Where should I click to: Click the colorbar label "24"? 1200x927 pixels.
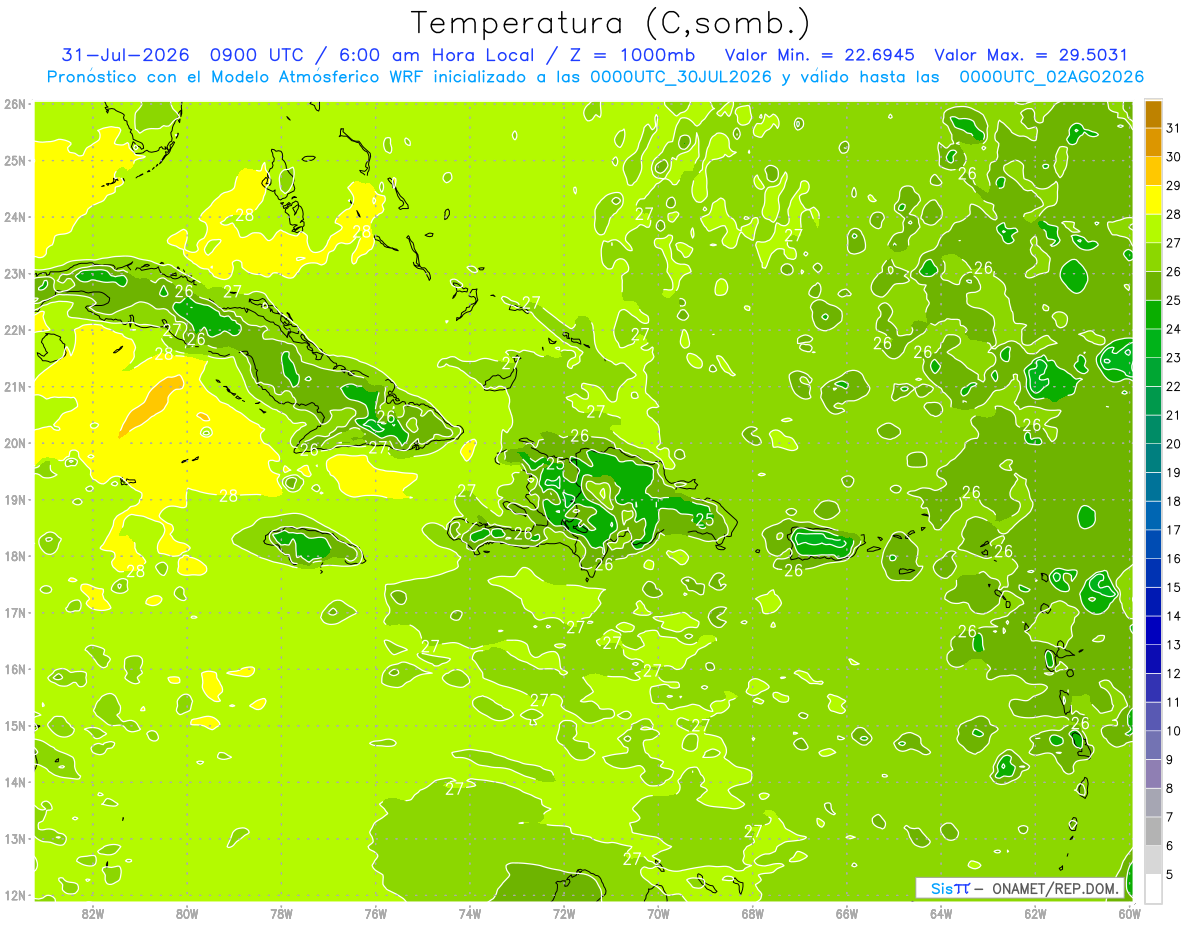tap(1174, 329)
